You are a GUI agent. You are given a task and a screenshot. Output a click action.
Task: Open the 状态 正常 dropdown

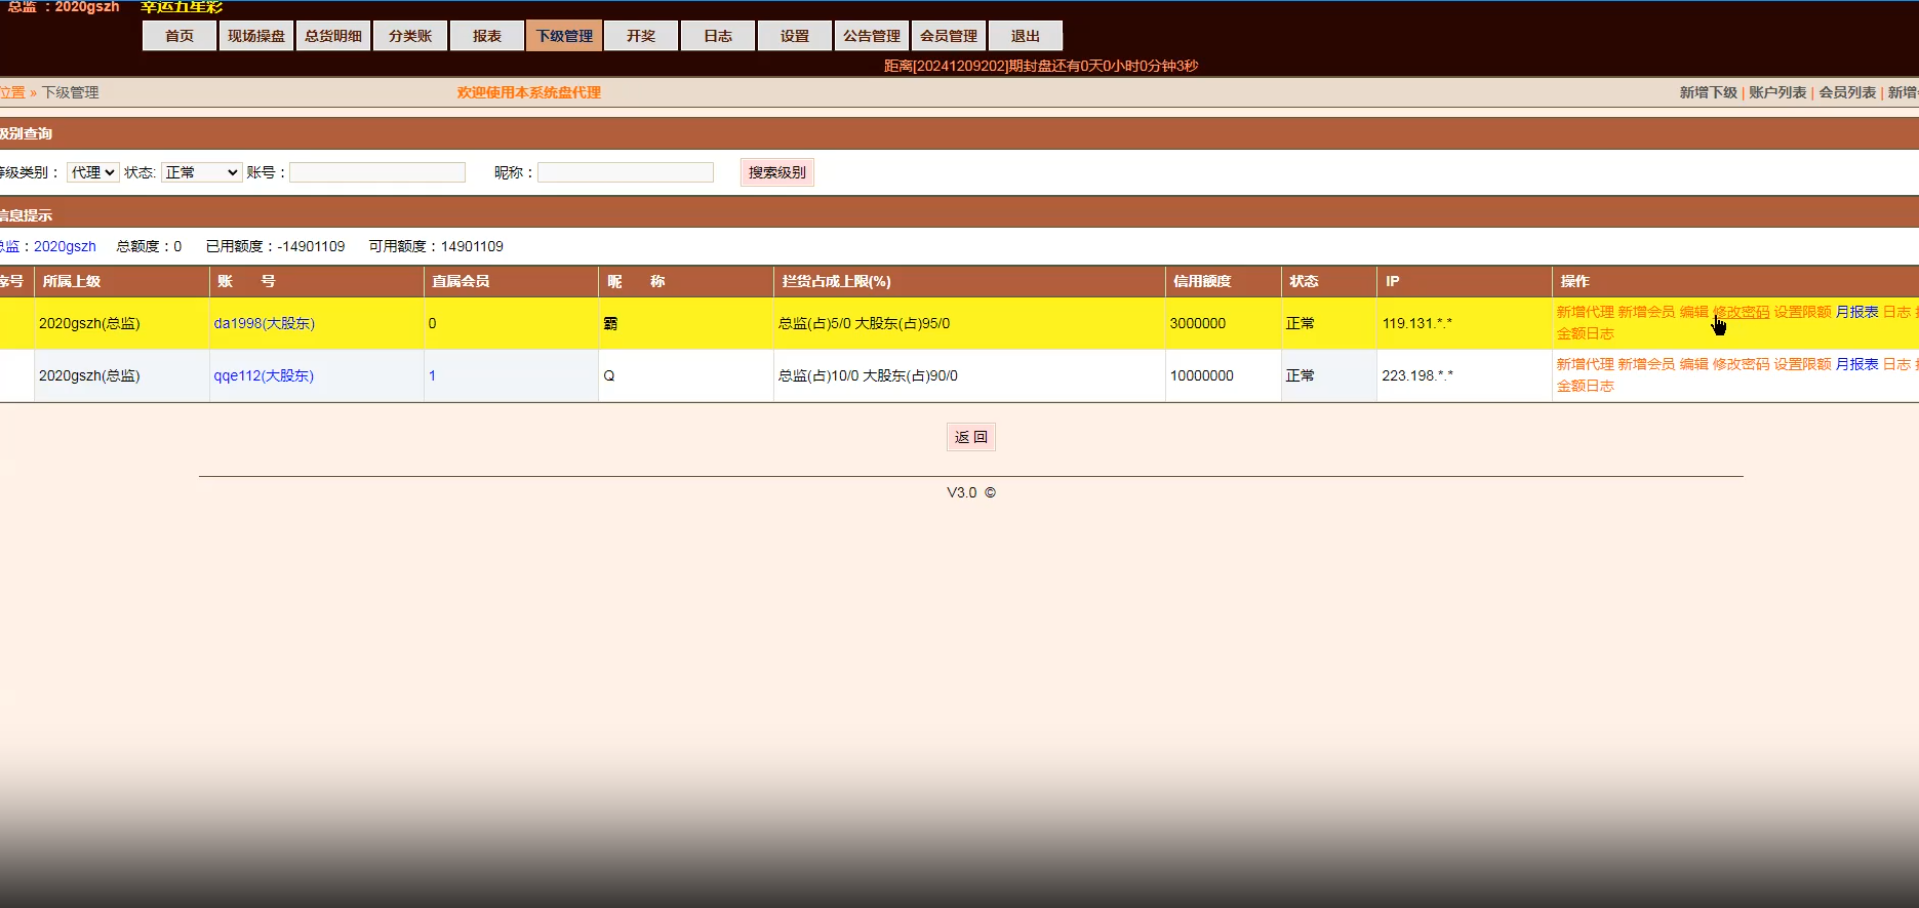[201, 172]
